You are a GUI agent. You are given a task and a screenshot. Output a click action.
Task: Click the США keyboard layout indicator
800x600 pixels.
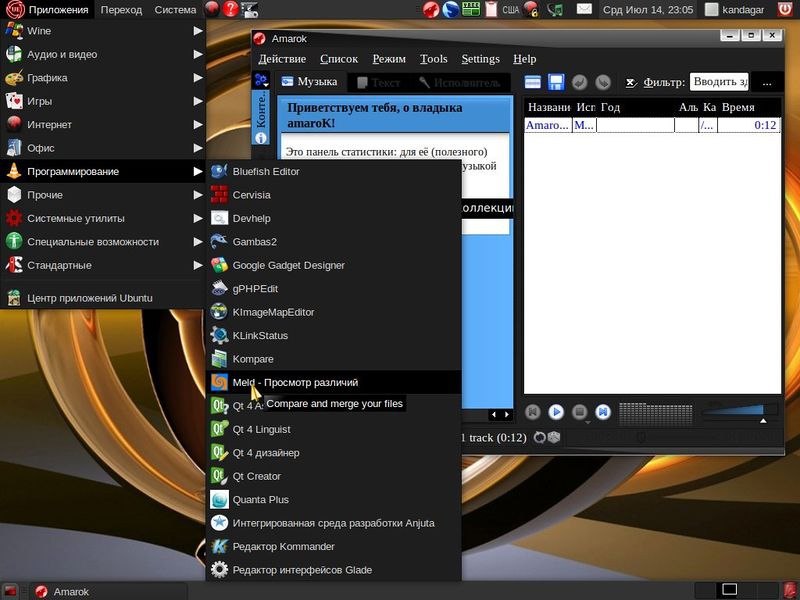tap(510, 10)
